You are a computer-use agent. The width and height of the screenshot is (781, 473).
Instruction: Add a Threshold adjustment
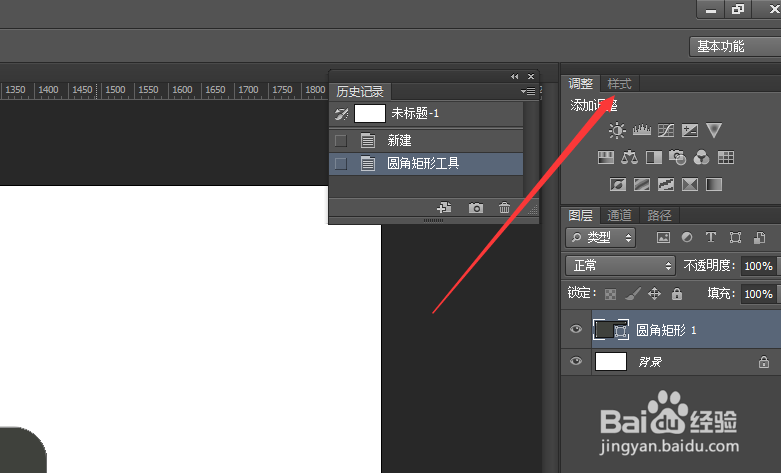coord(666,185)
